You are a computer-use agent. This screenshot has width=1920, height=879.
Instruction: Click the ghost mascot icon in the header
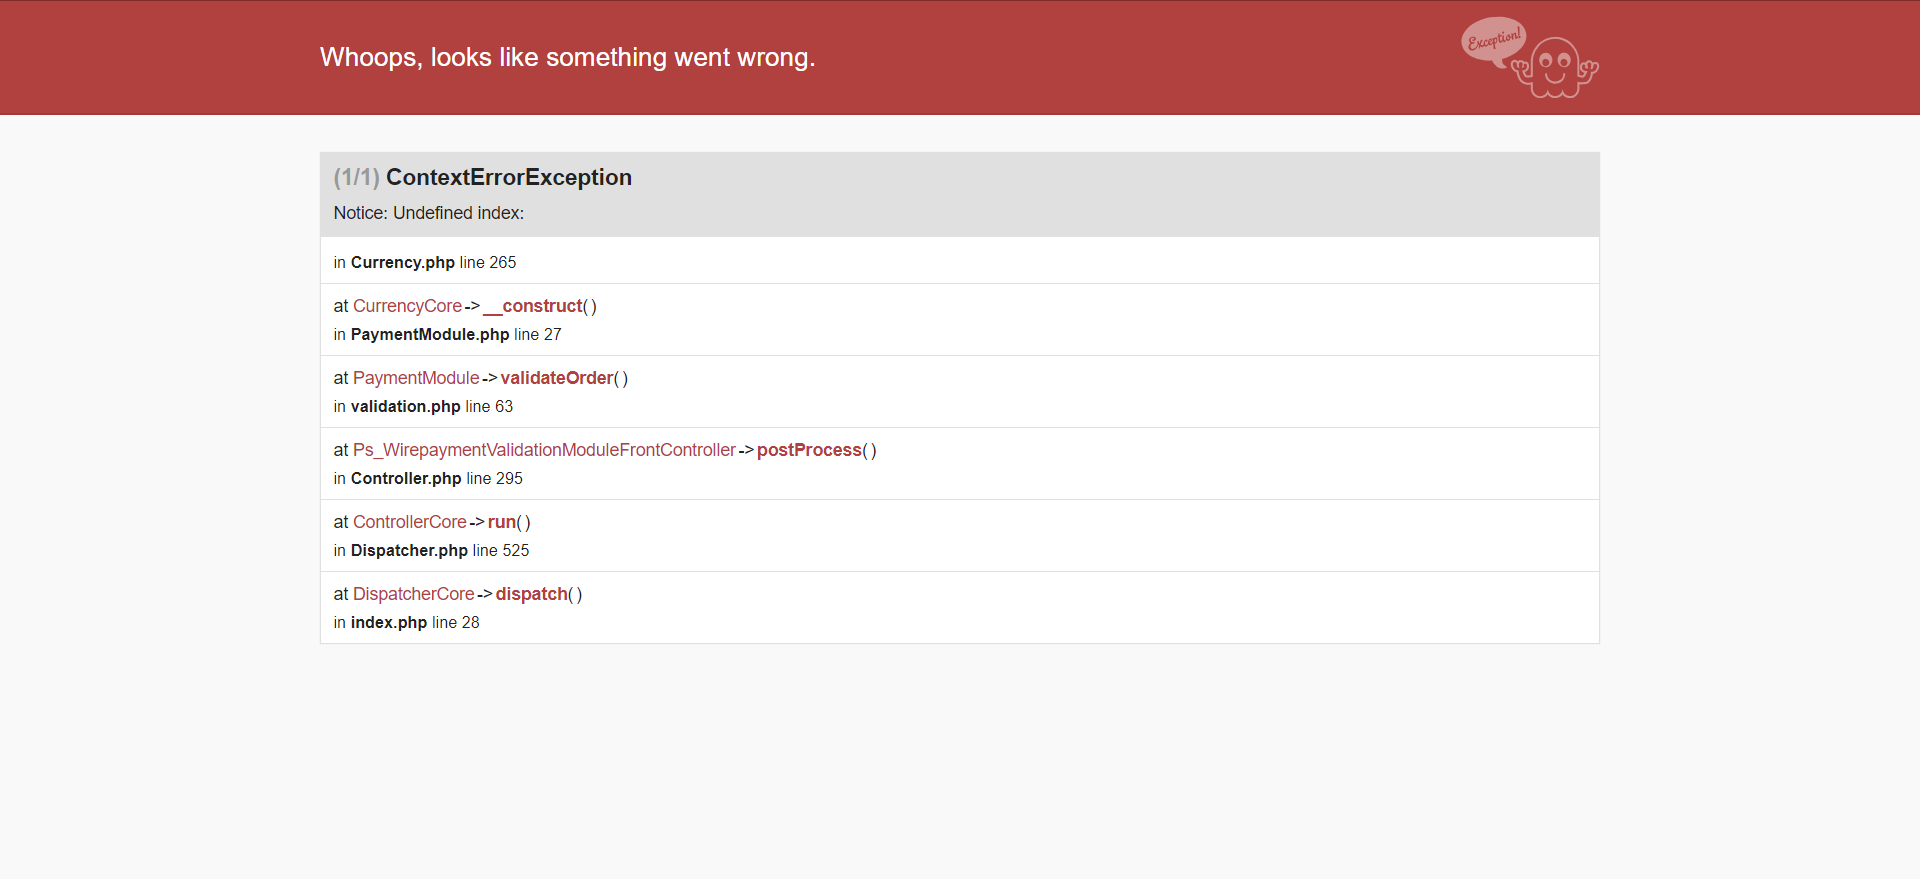1556,68
